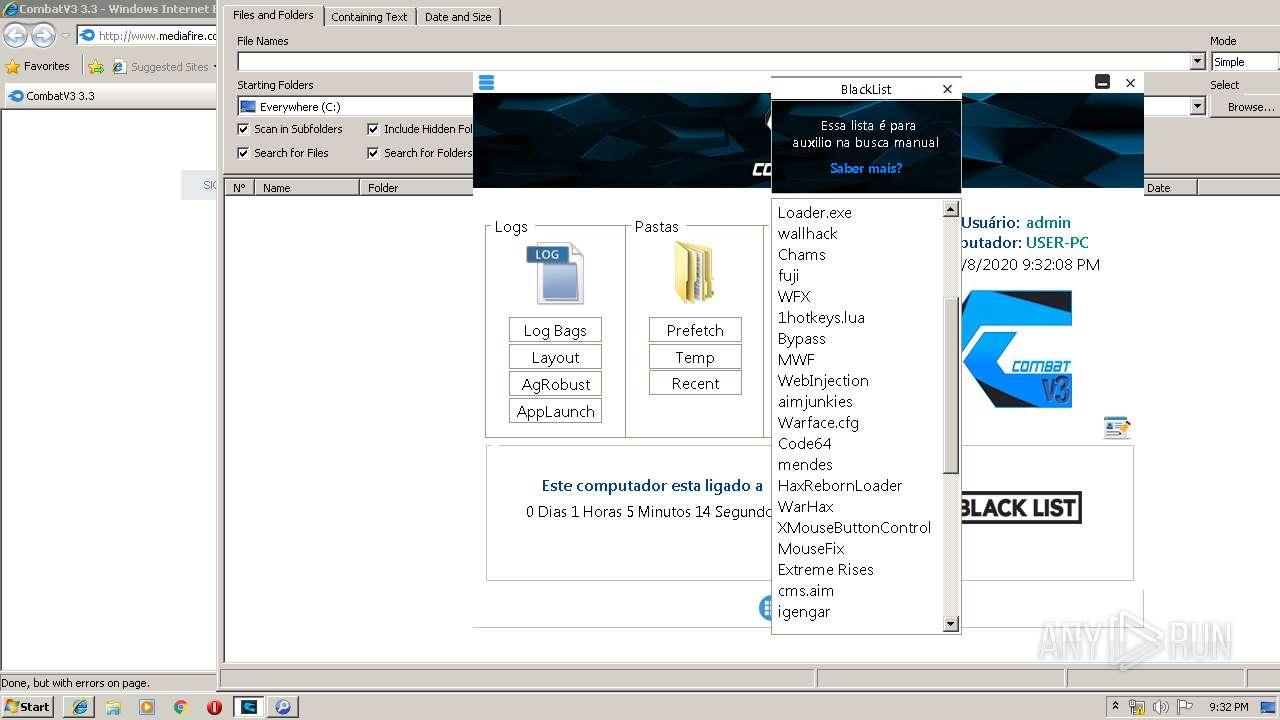Select Loader.exe in the BlackList

[x=815, y=212]
